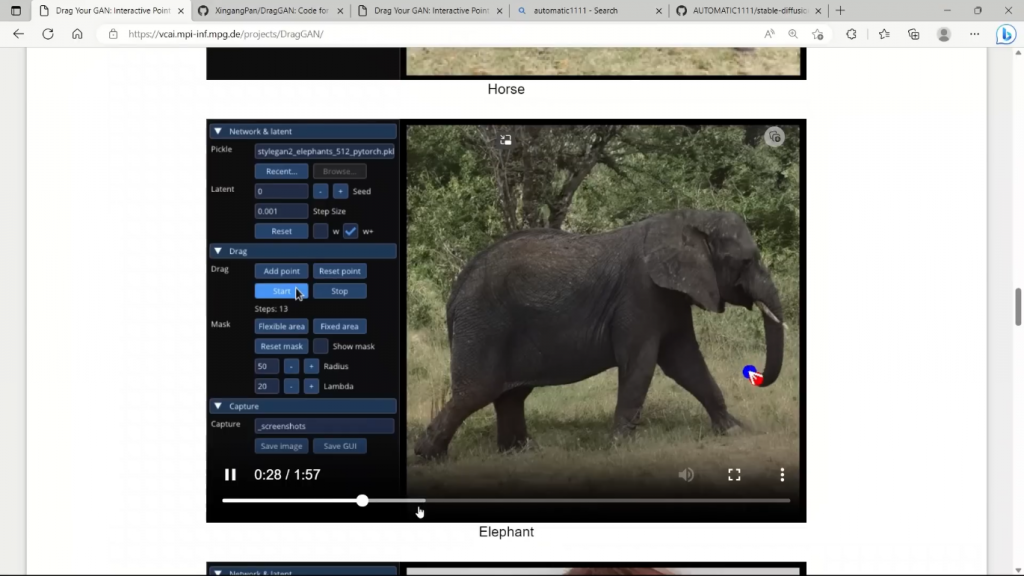Enable the w latent checkbox
This screenshot has width=1024, height=576.
[x=320, y=231]
